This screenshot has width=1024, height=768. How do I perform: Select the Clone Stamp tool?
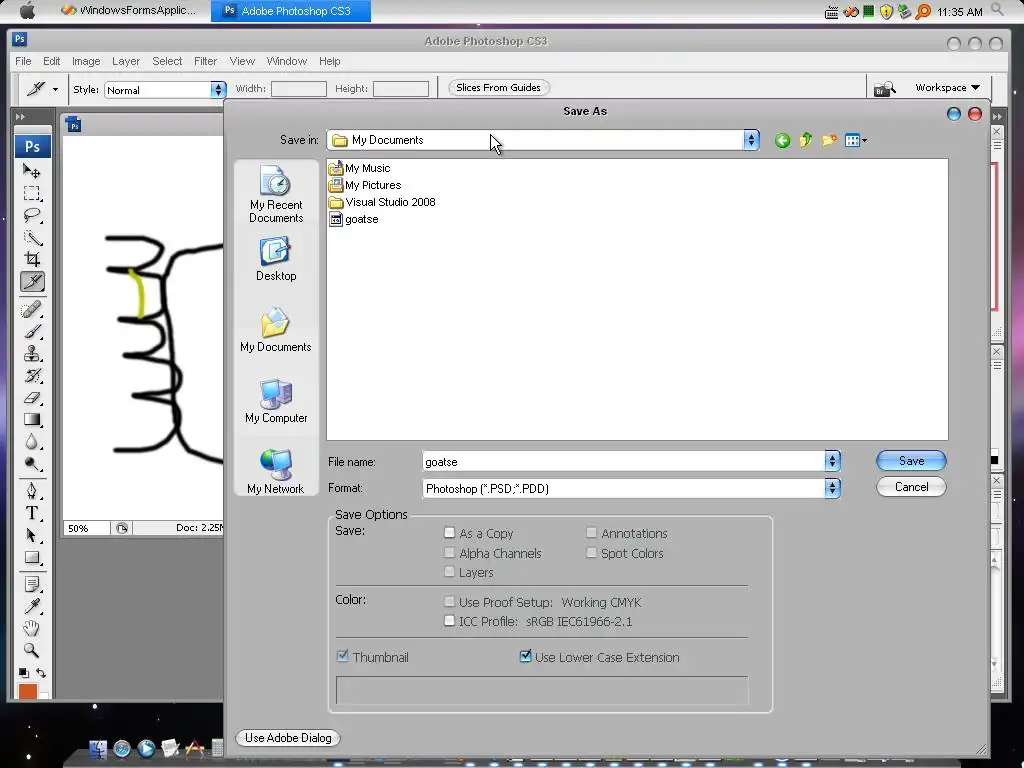coord(31,353)
